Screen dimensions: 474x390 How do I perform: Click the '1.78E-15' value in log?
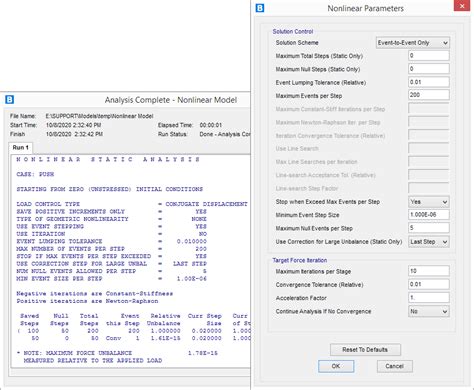coord(203,353)
